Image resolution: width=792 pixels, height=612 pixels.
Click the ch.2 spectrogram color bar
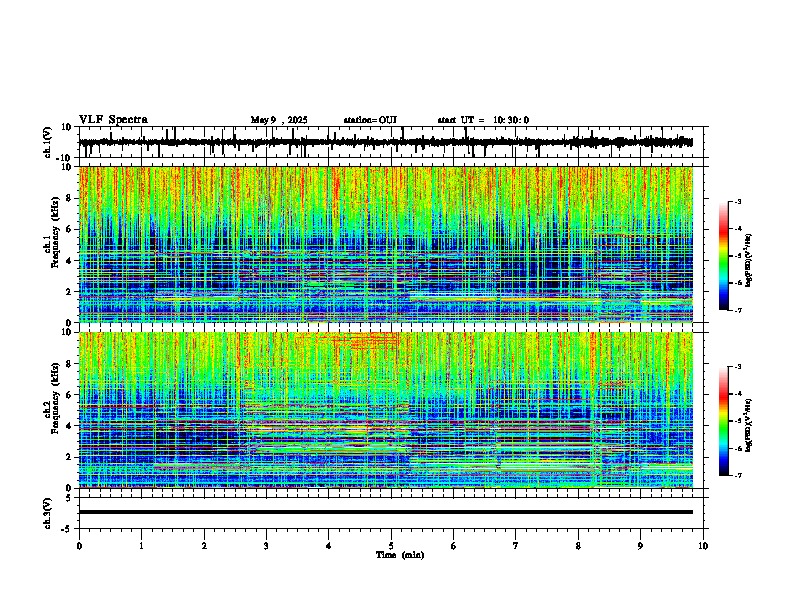(x=723, y=421)
